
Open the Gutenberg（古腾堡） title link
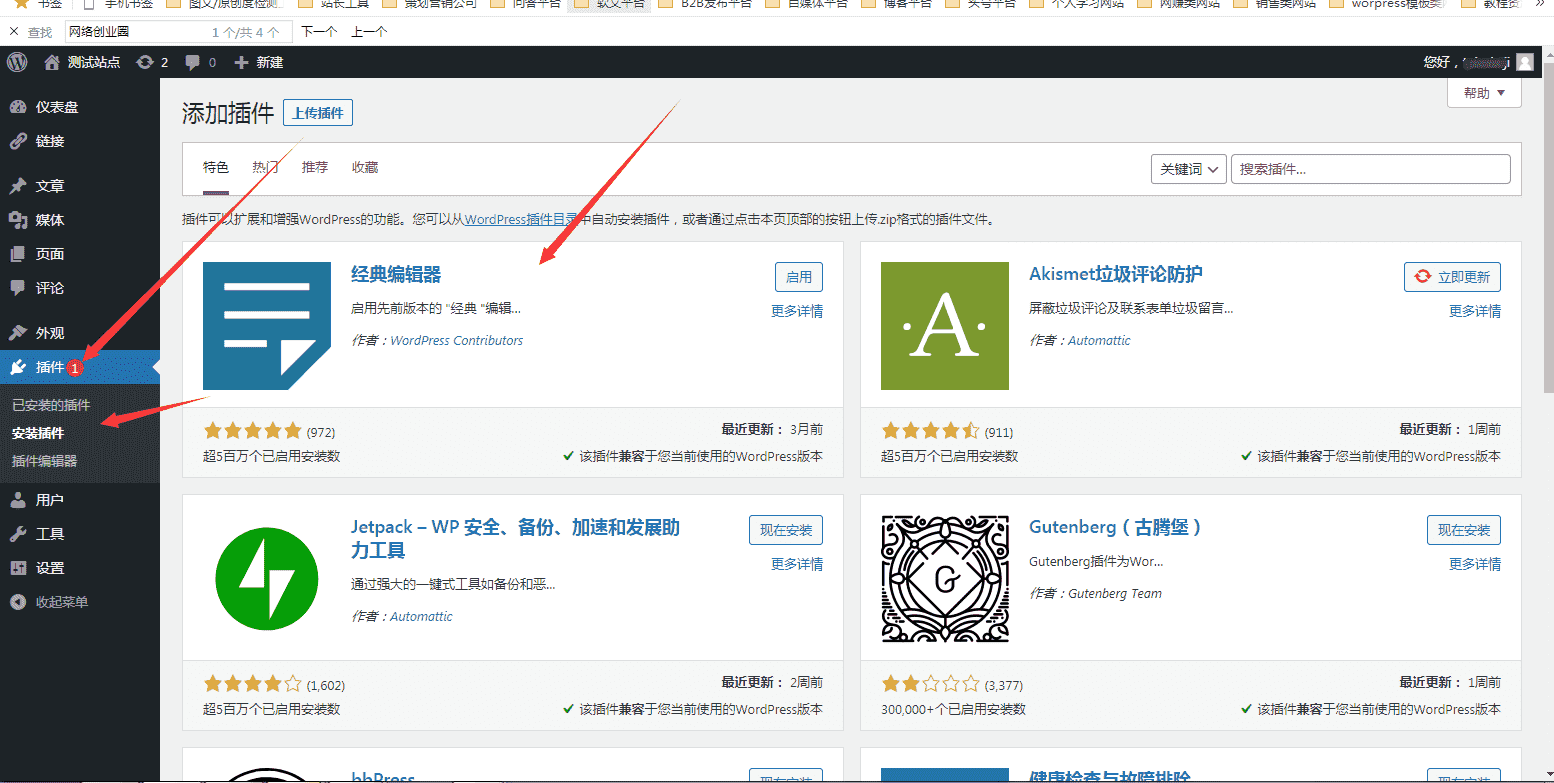1116,527
